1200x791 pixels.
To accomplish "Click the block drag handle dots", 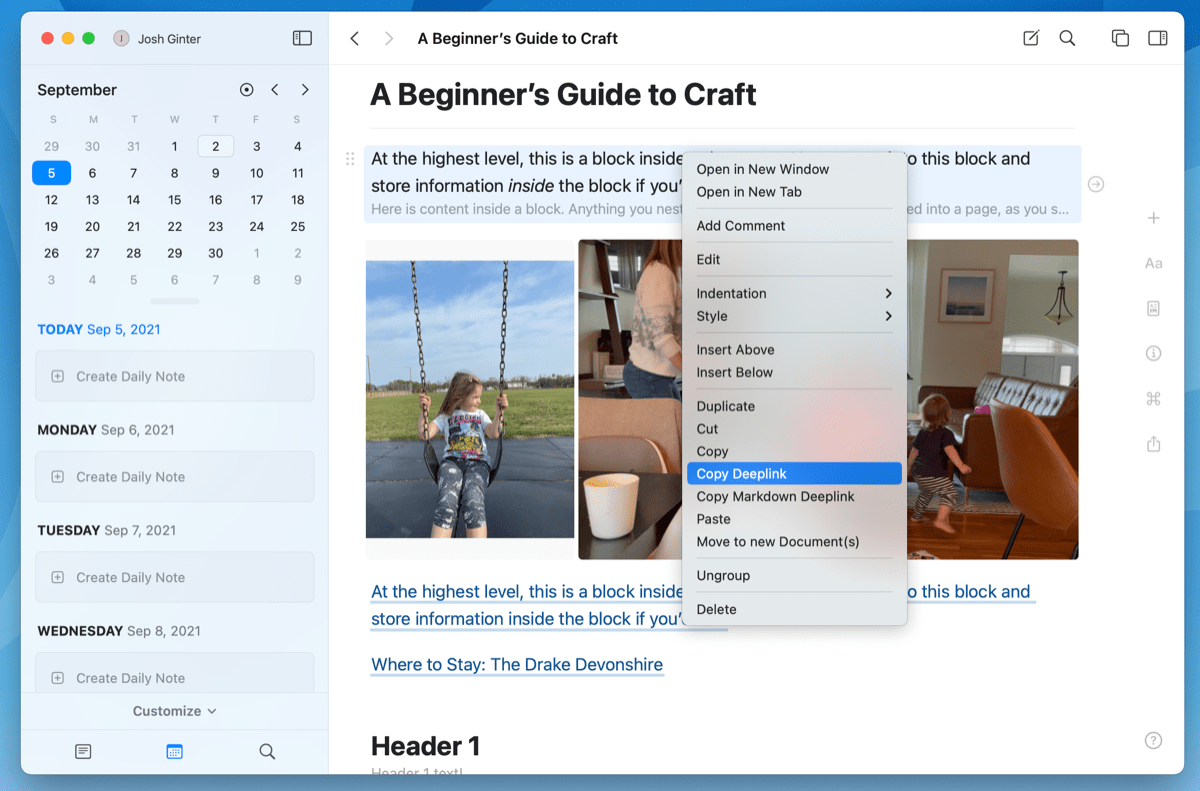I will click(x=350, y=158).
